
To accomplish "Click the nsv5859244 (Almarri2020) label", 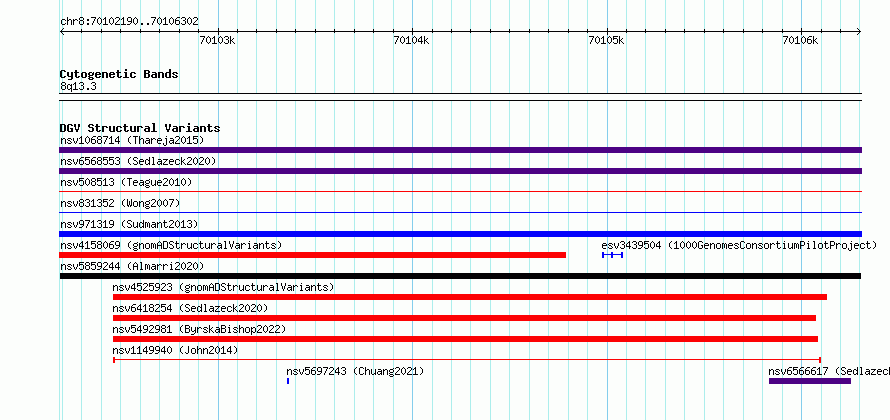I will tap(132, 266).
